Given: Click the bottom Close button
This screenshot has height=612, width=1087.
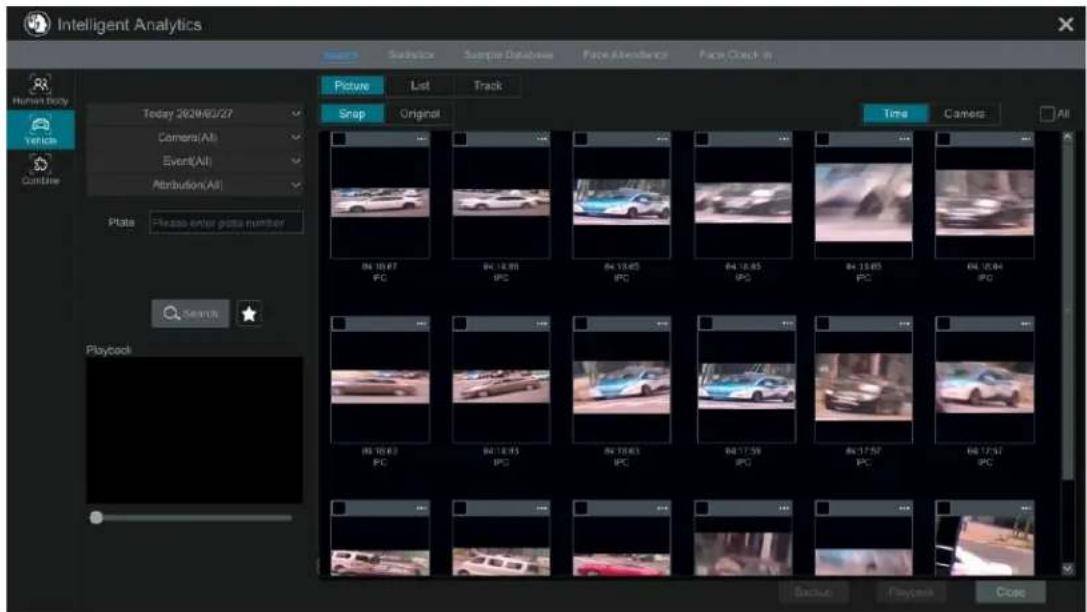Looking at the screenshot, I should point(1010,593).
